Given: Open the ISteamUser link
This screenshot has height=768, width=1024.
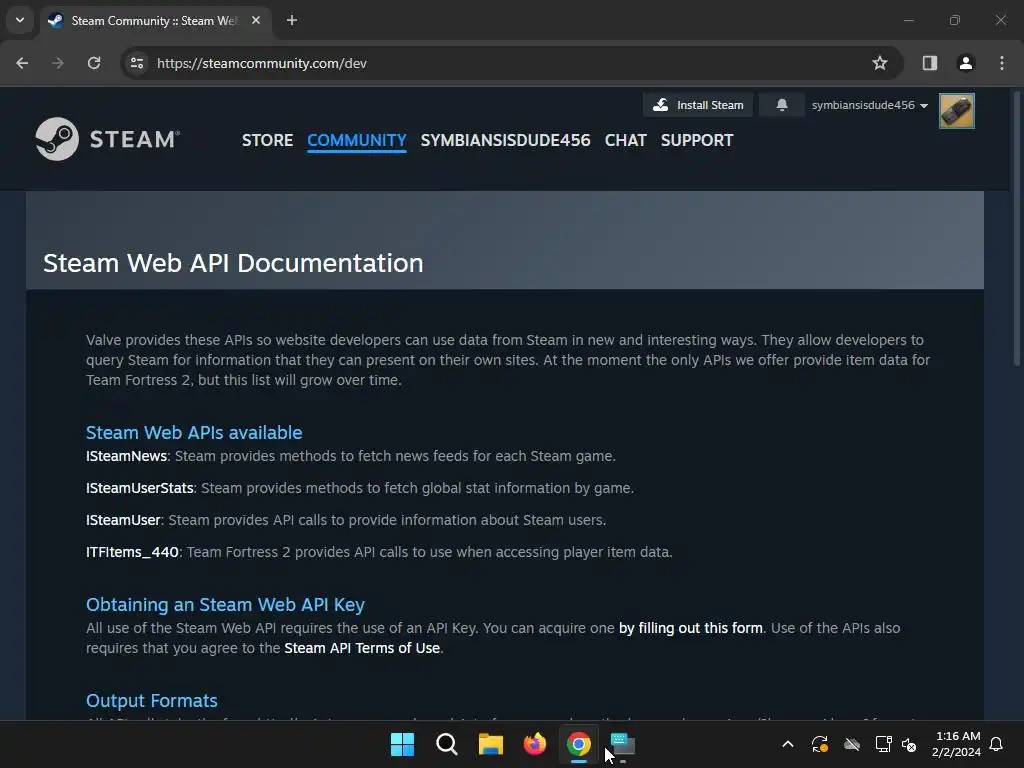Looking at the screenshot, I should (x=123, y=520).
